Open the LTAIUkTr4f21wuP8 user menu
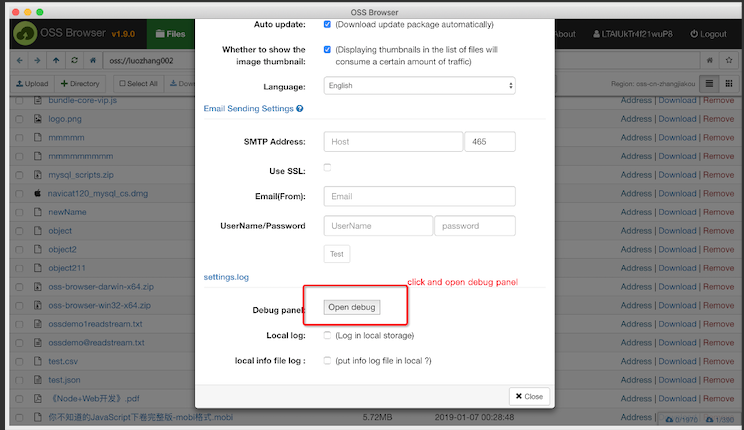This screenshot has width=744, height=430. tap(632, 34)
